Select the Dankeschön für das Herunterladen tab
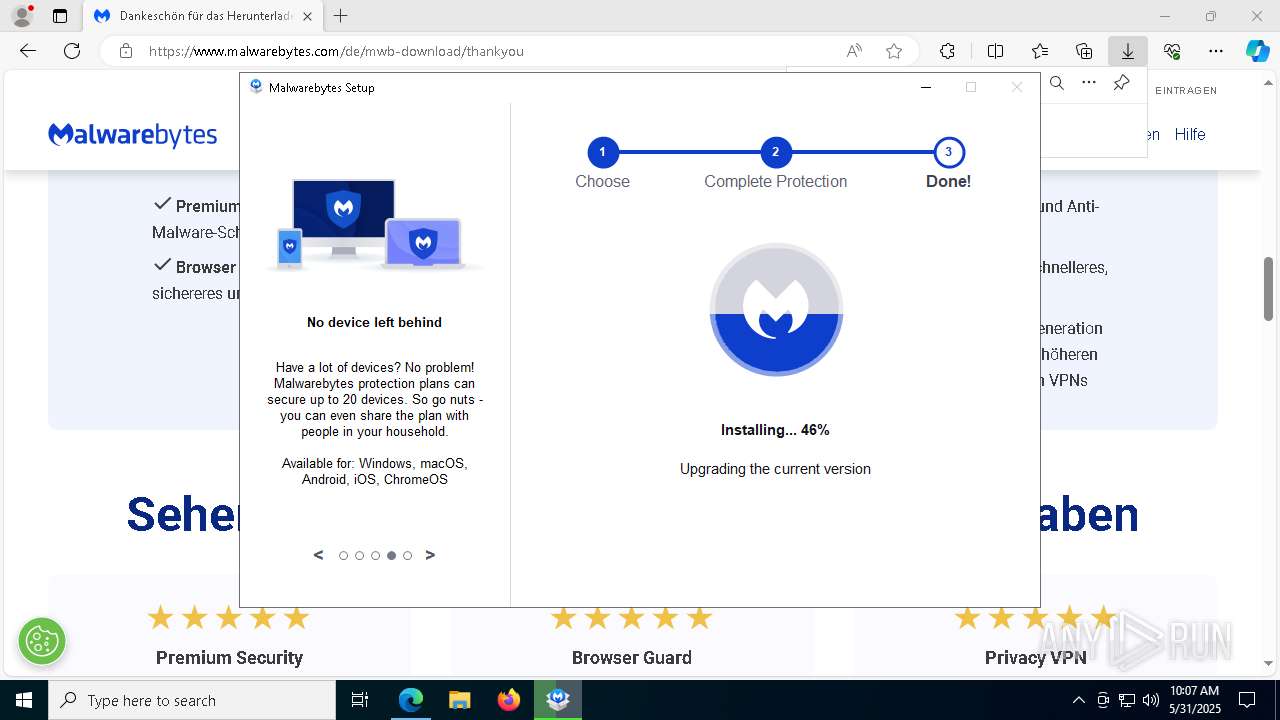This screenshot has height=720, width=1280. click(x=203, y=16)
